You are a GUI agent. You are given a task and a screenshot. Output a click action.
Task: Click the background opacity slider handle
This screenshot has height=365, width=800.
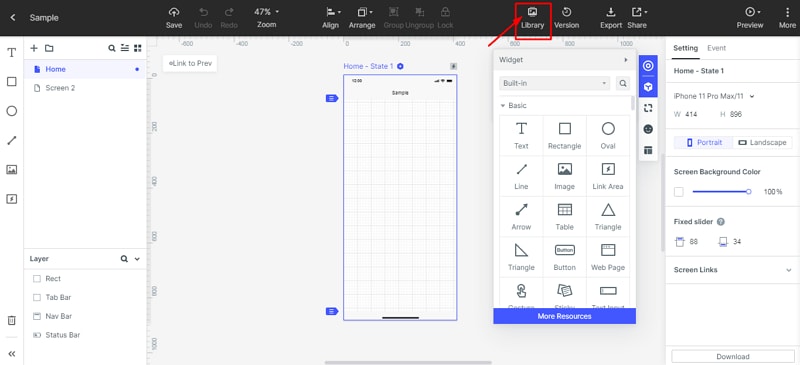pos(748,191)
